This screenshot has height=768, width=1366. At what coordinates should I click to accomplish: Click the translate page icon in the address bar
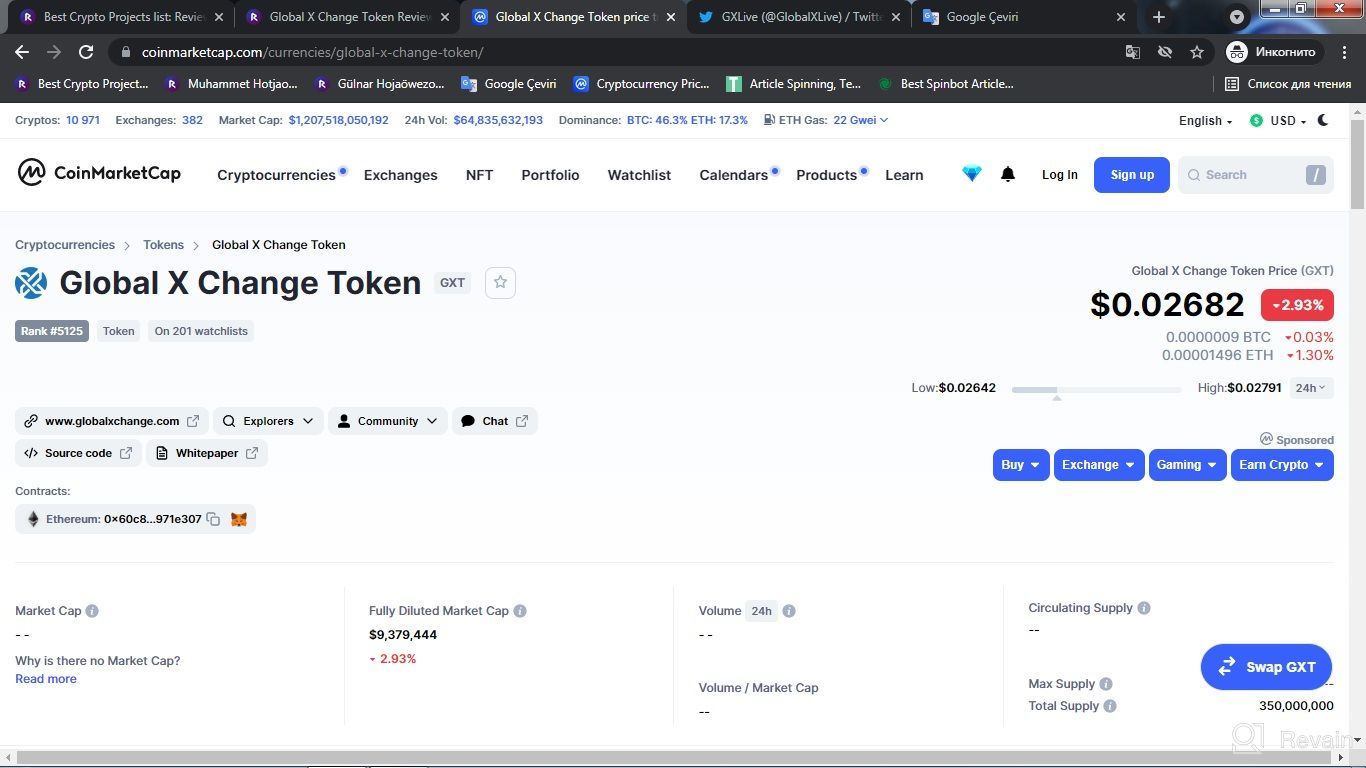(1133, 52)
